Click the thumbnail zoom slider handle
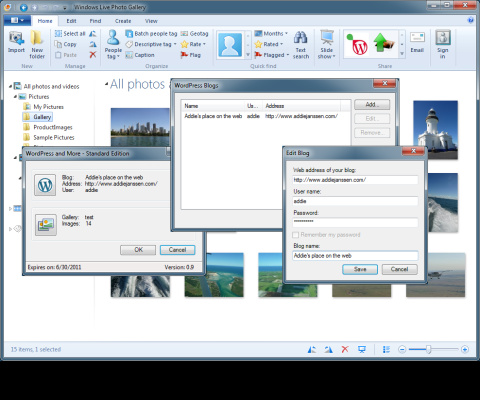480x400 pixels. click(x=429, y=349)
